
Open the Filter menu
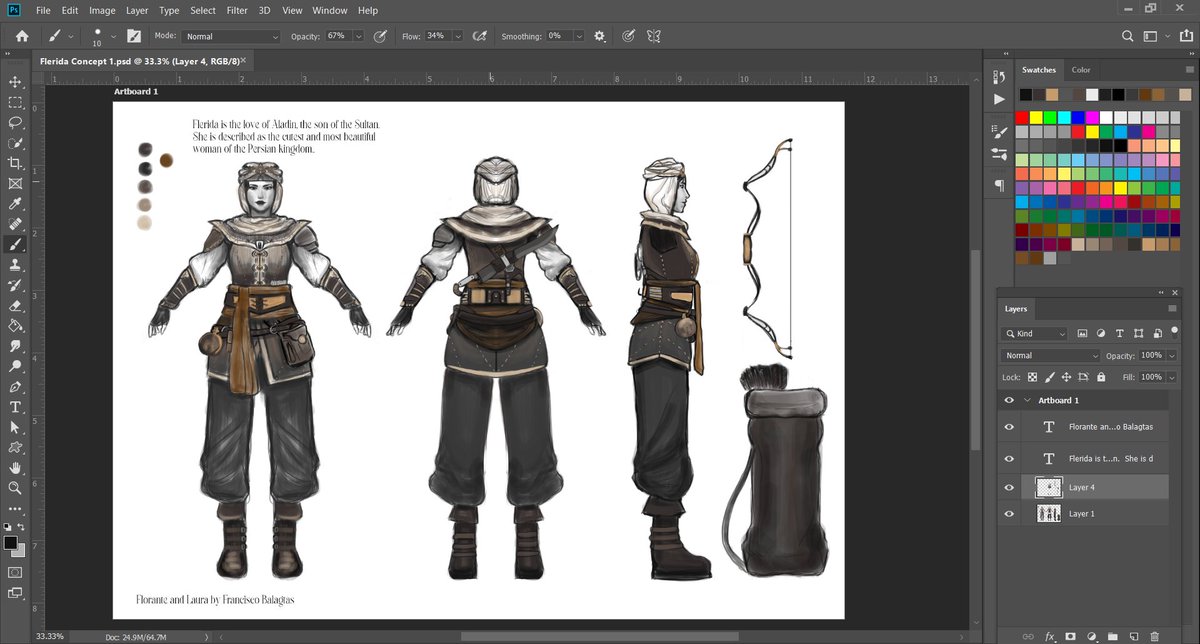237,10
